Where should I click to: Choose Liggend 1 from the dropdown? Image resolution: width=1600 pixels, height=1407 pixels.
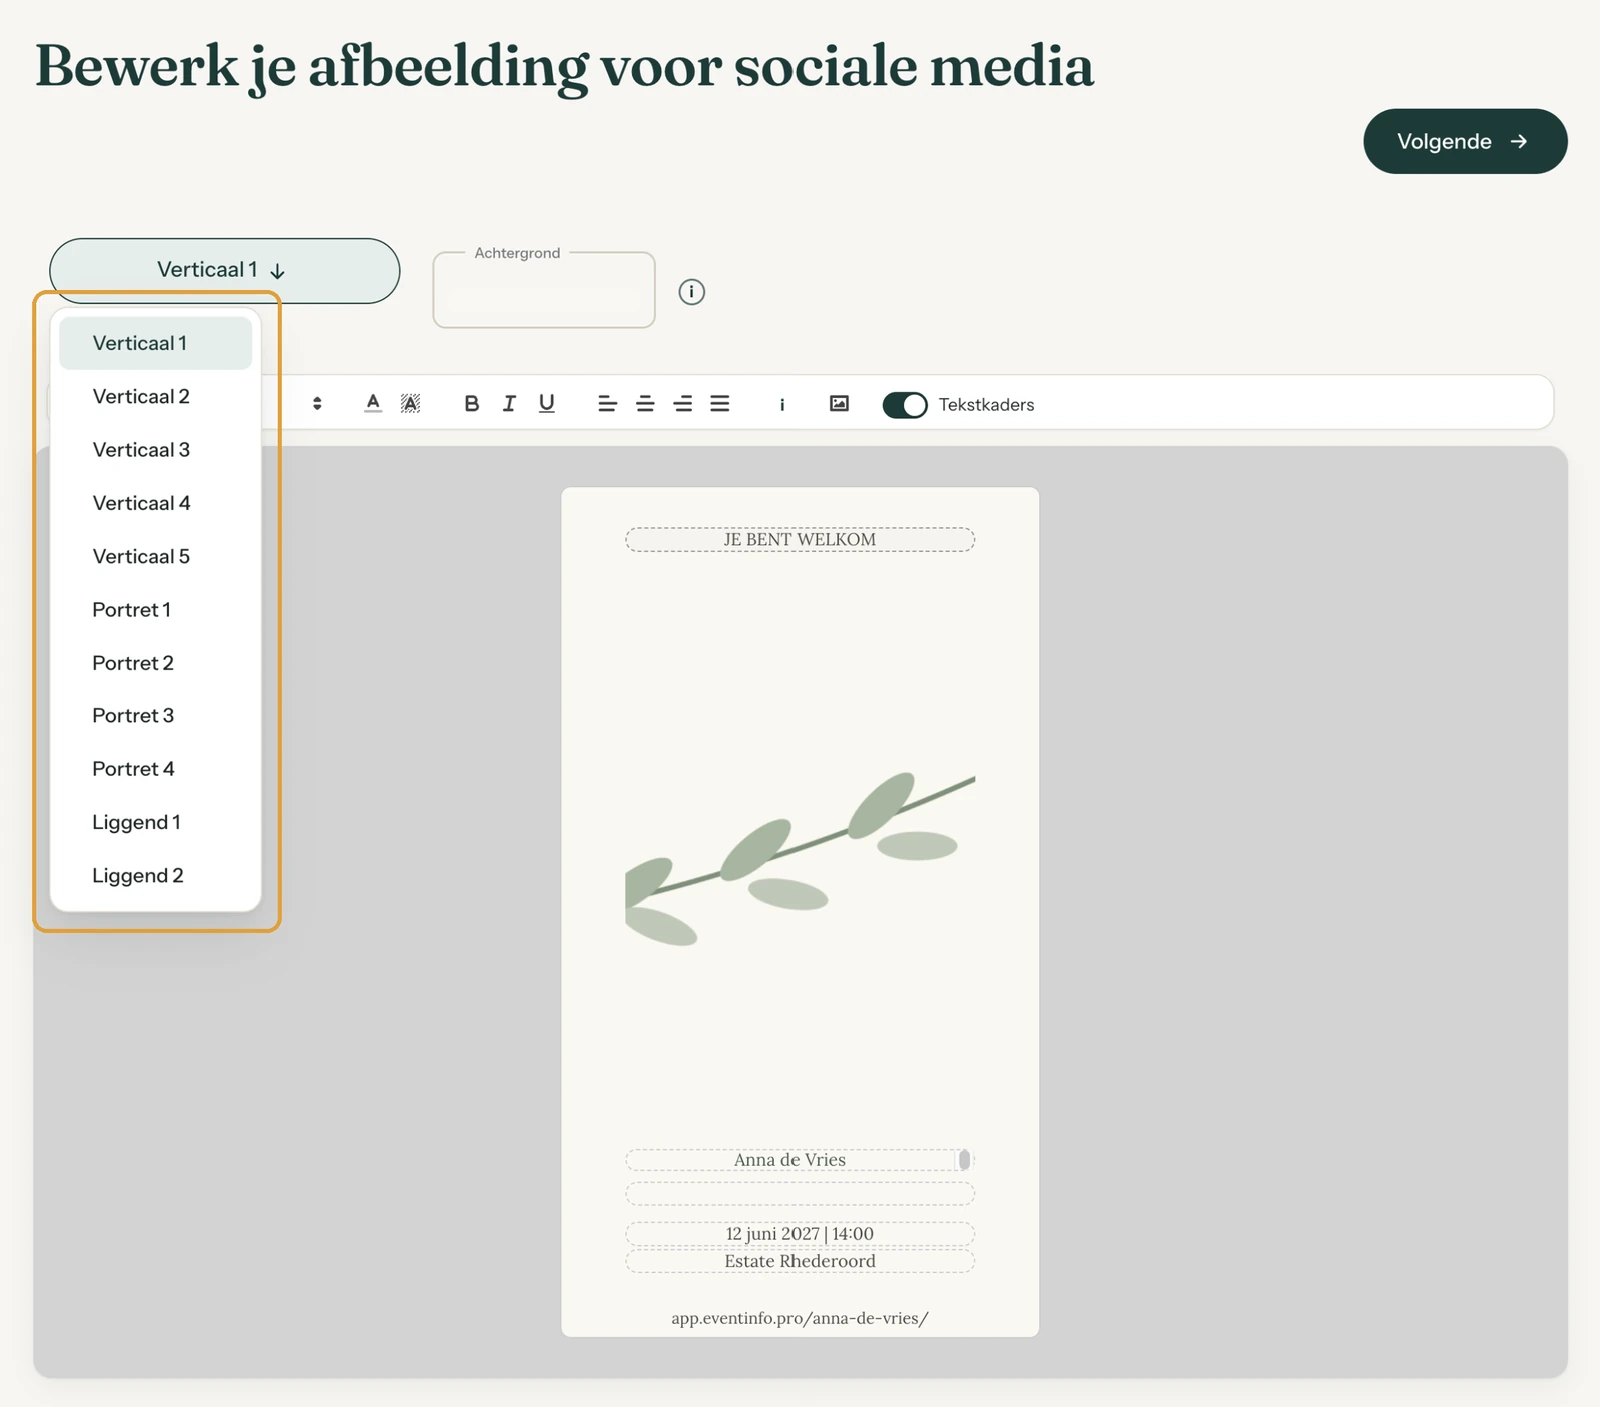click(155, 822)
